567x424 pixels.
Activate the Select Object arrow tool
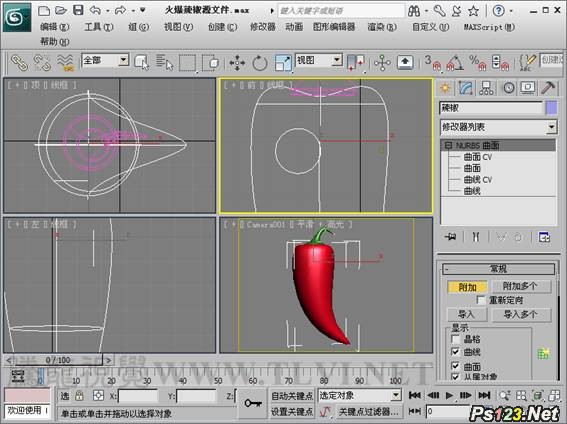[x=141, y=62]
